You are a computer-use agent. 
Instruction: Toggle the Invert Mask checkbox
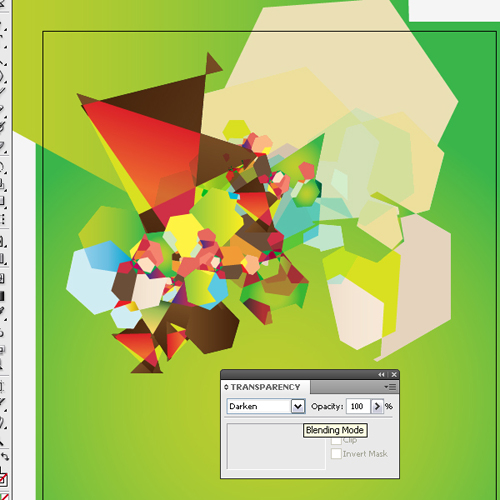click(x=336, y=454)
